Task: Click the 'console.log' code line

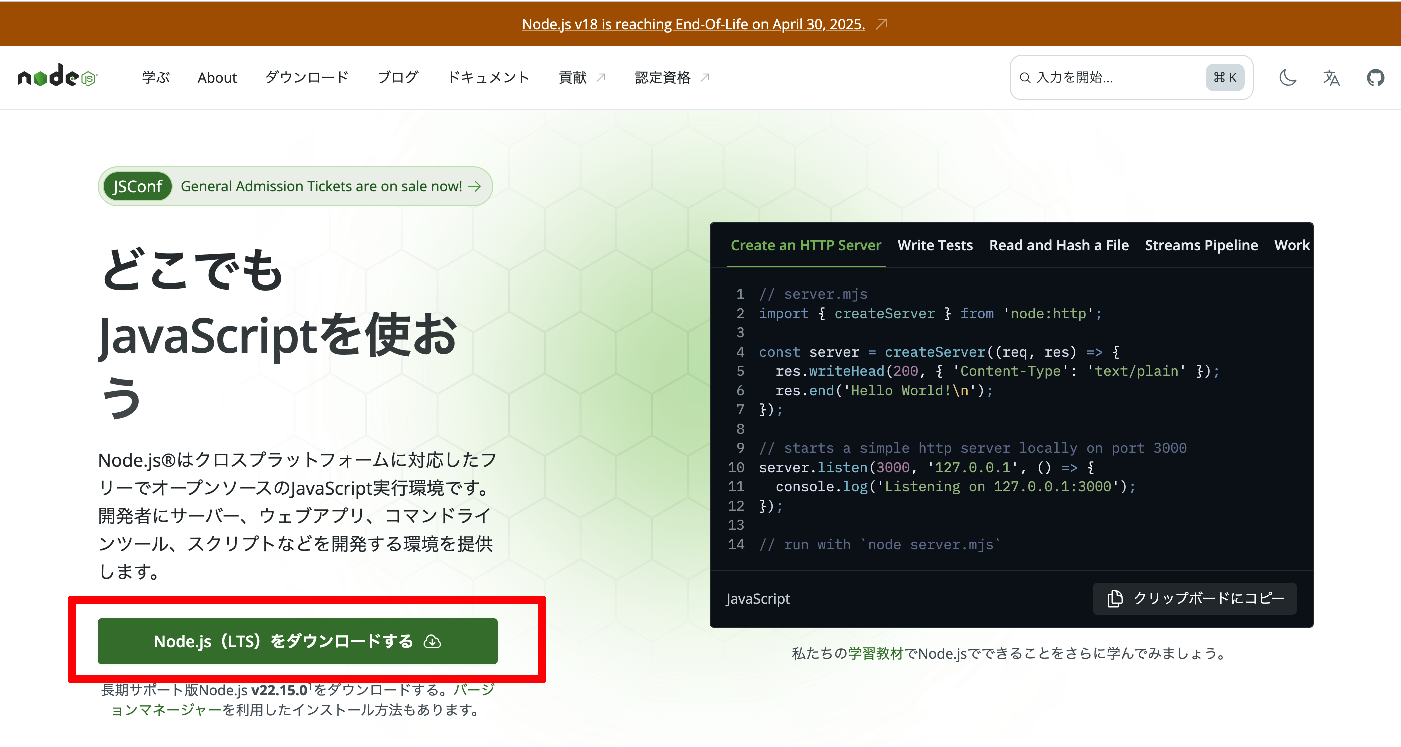Action: pos(956,486)
